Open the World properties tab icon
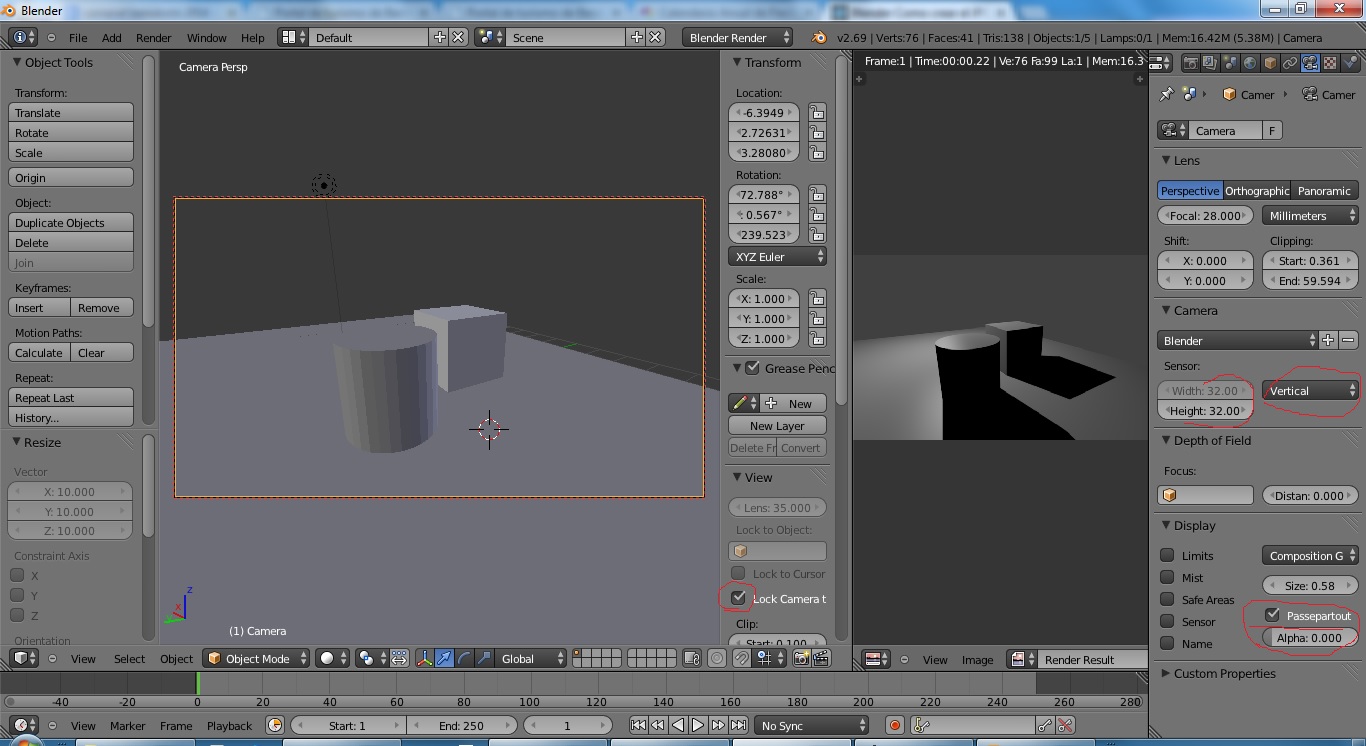The width and height of the screenshot is (1366, 746). [1250, 63]
